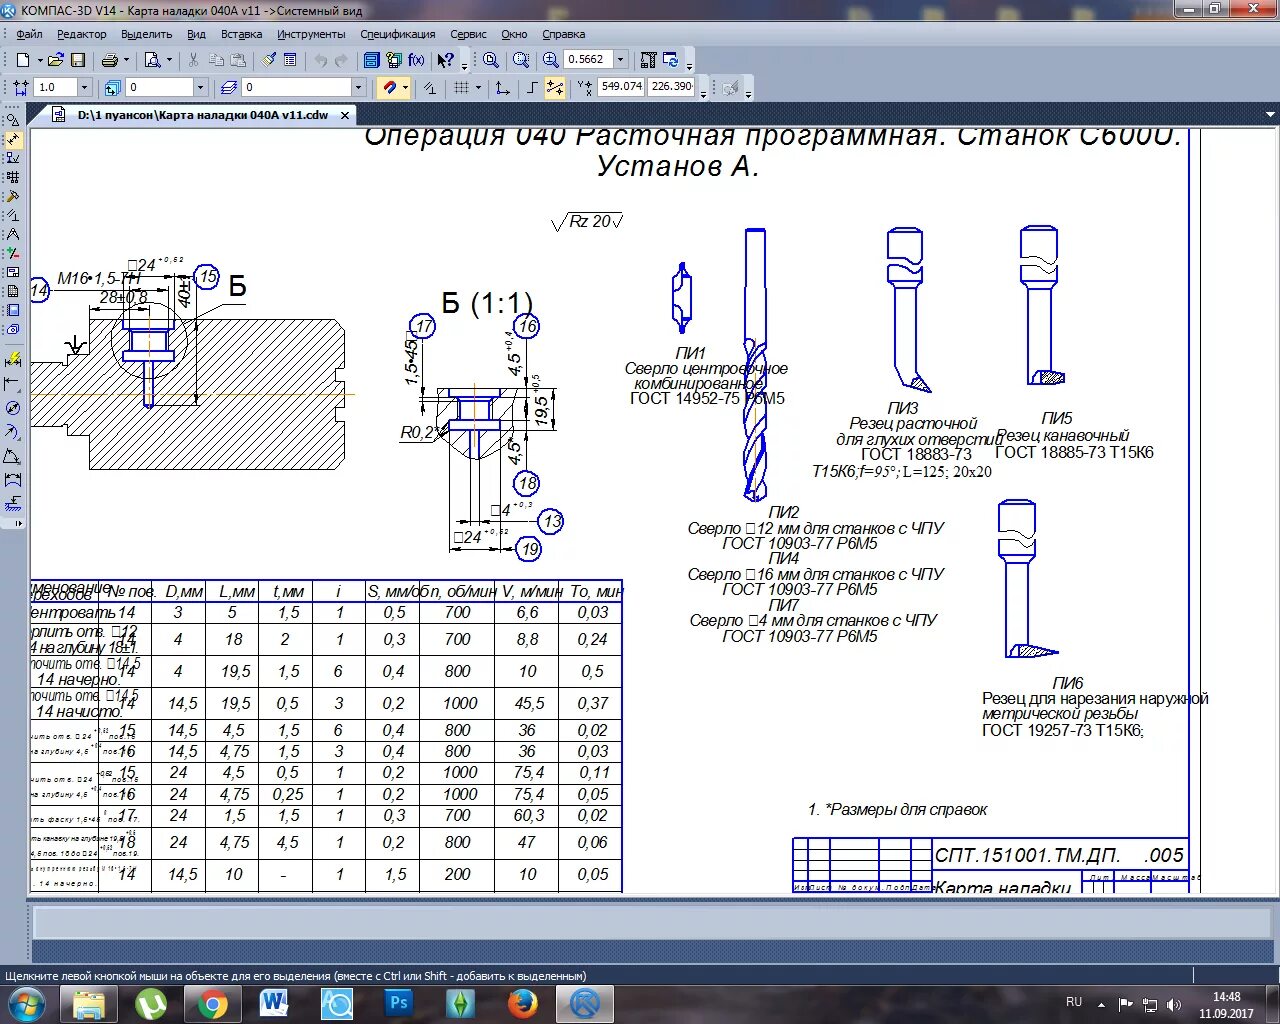Open Windows Start button
Screen dimensions: 1280x1024
[27, 1003]
